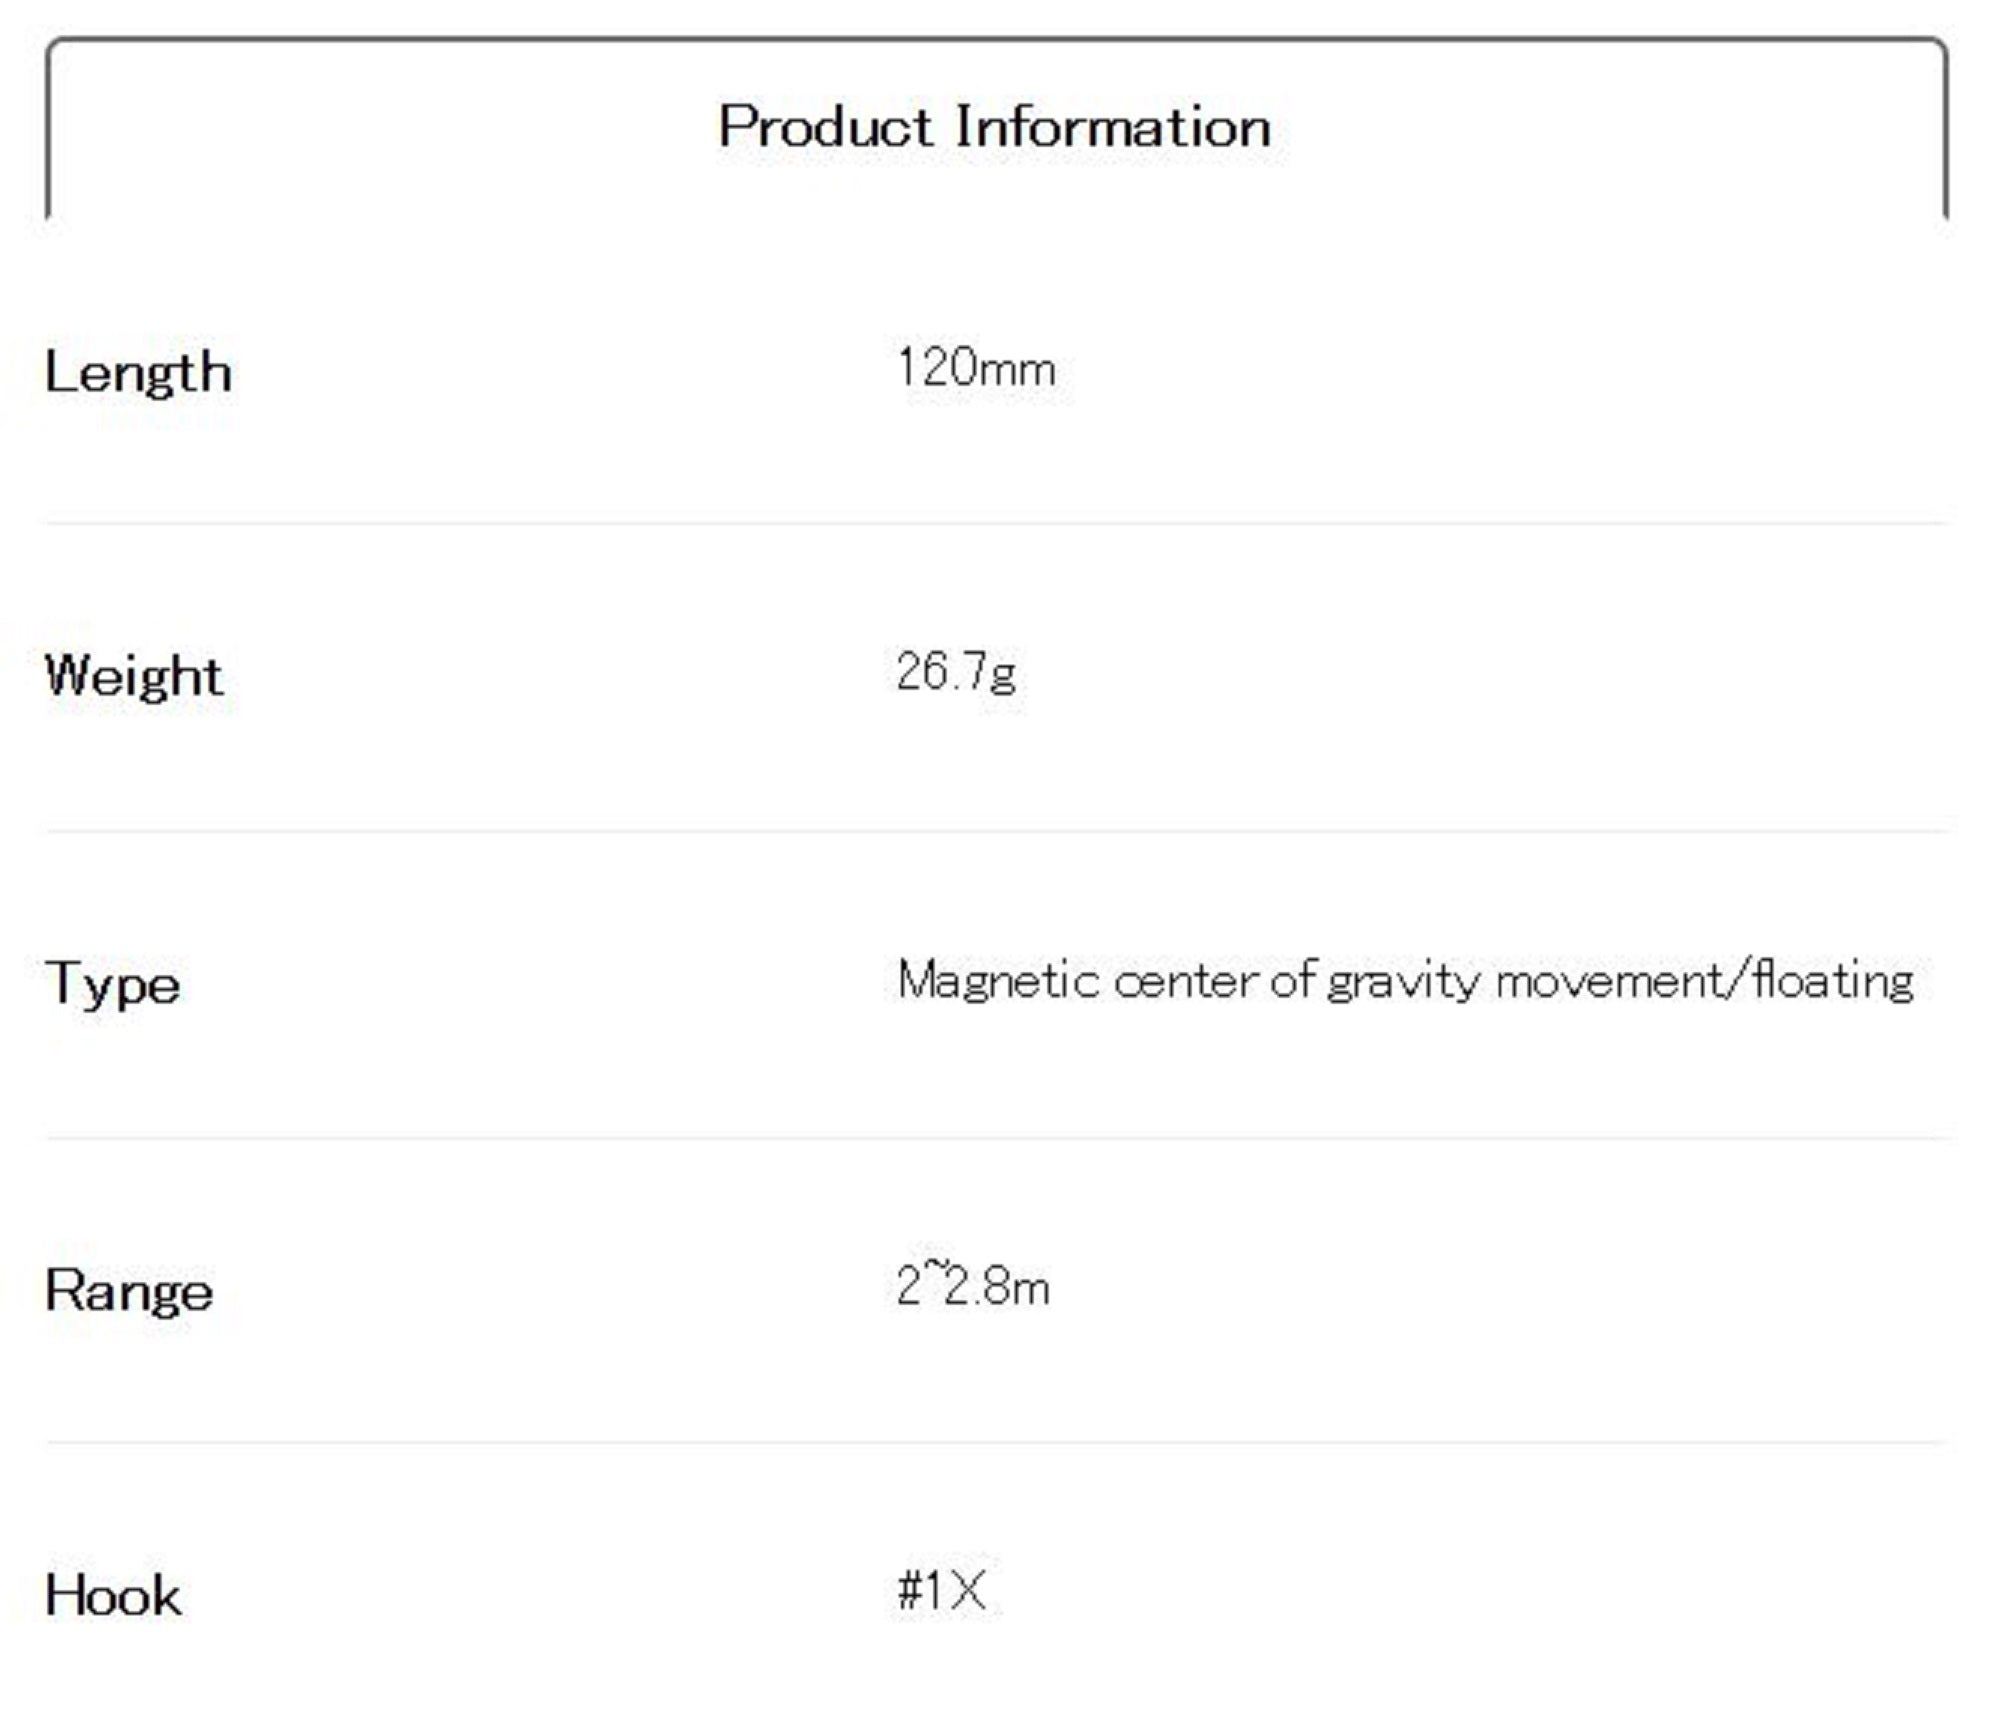
Task: Click the word "Information" in the header
Action: [x=1112, y=128]
